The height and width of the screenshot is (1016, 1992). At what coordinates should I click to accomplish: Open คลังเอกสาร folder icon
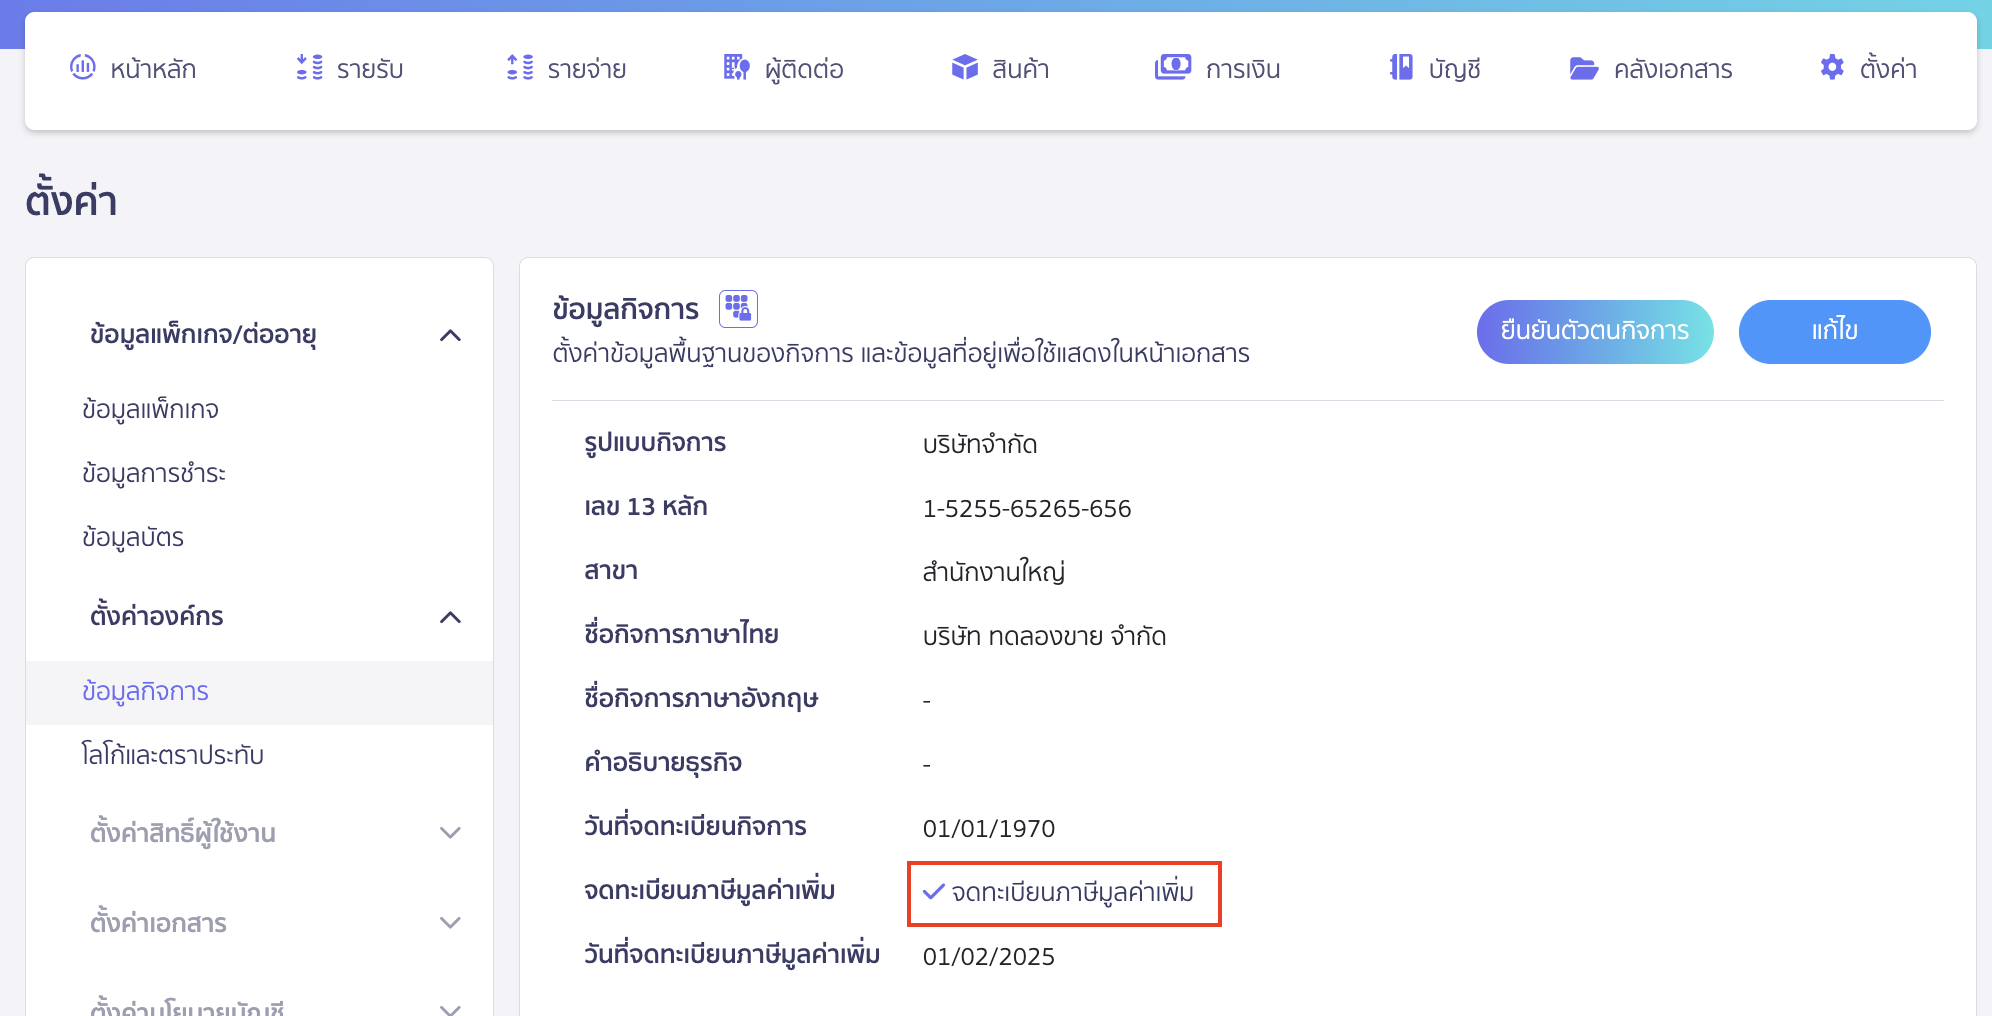(x=1583, y=68)
